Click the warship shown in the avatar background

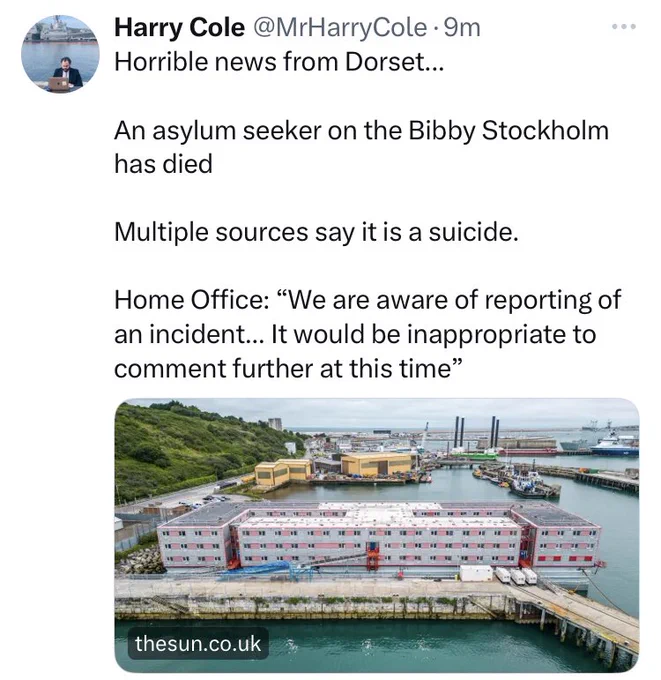pyautogui.click(x=60, y=29)
